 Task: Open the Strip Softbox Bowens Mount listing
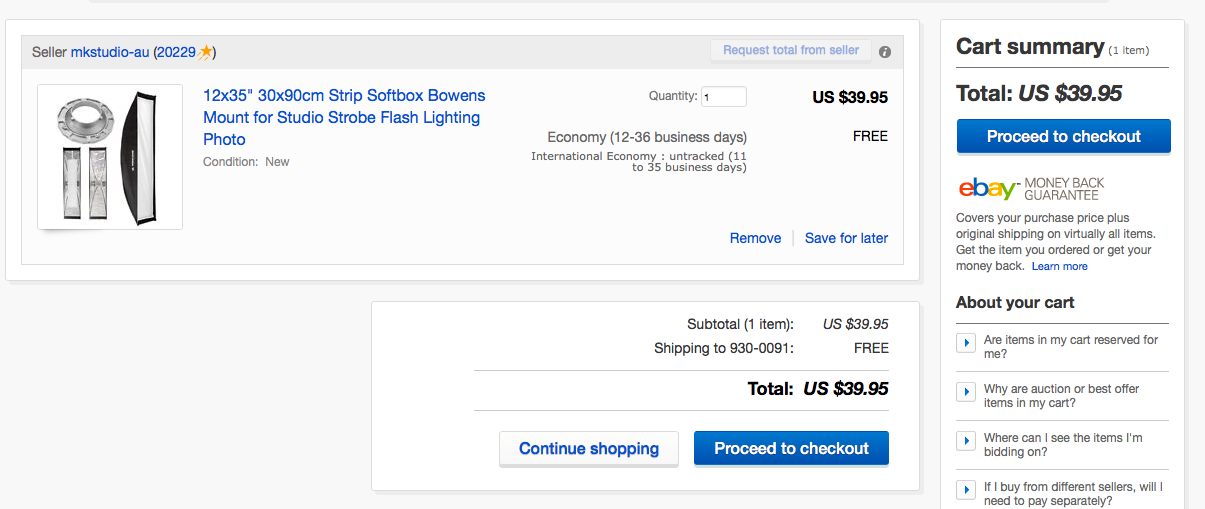344,117
